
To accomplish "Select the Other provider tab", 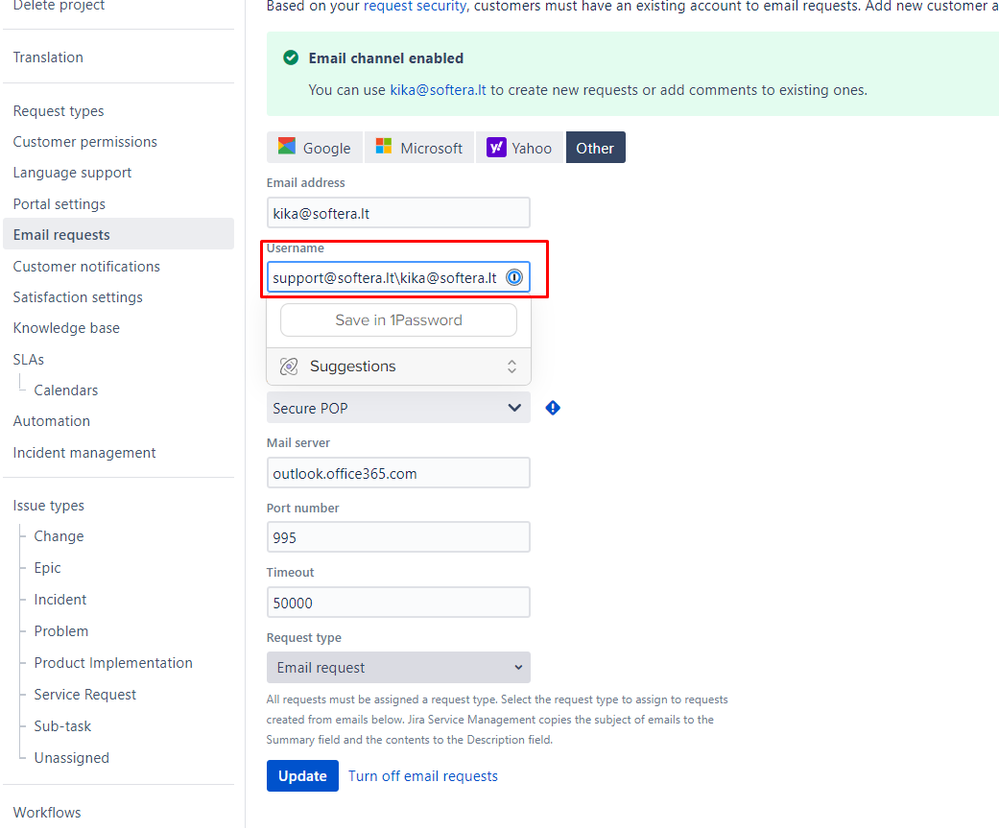I will point(595,148).
